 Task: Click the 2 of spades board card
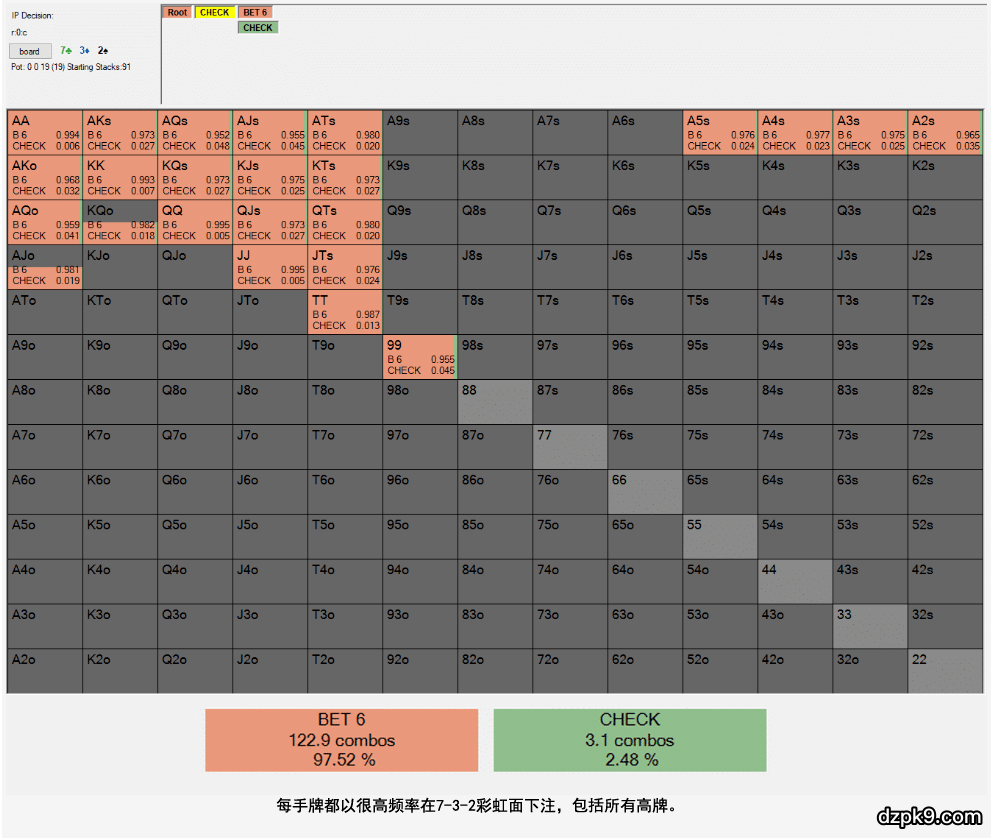click(102, 50)
